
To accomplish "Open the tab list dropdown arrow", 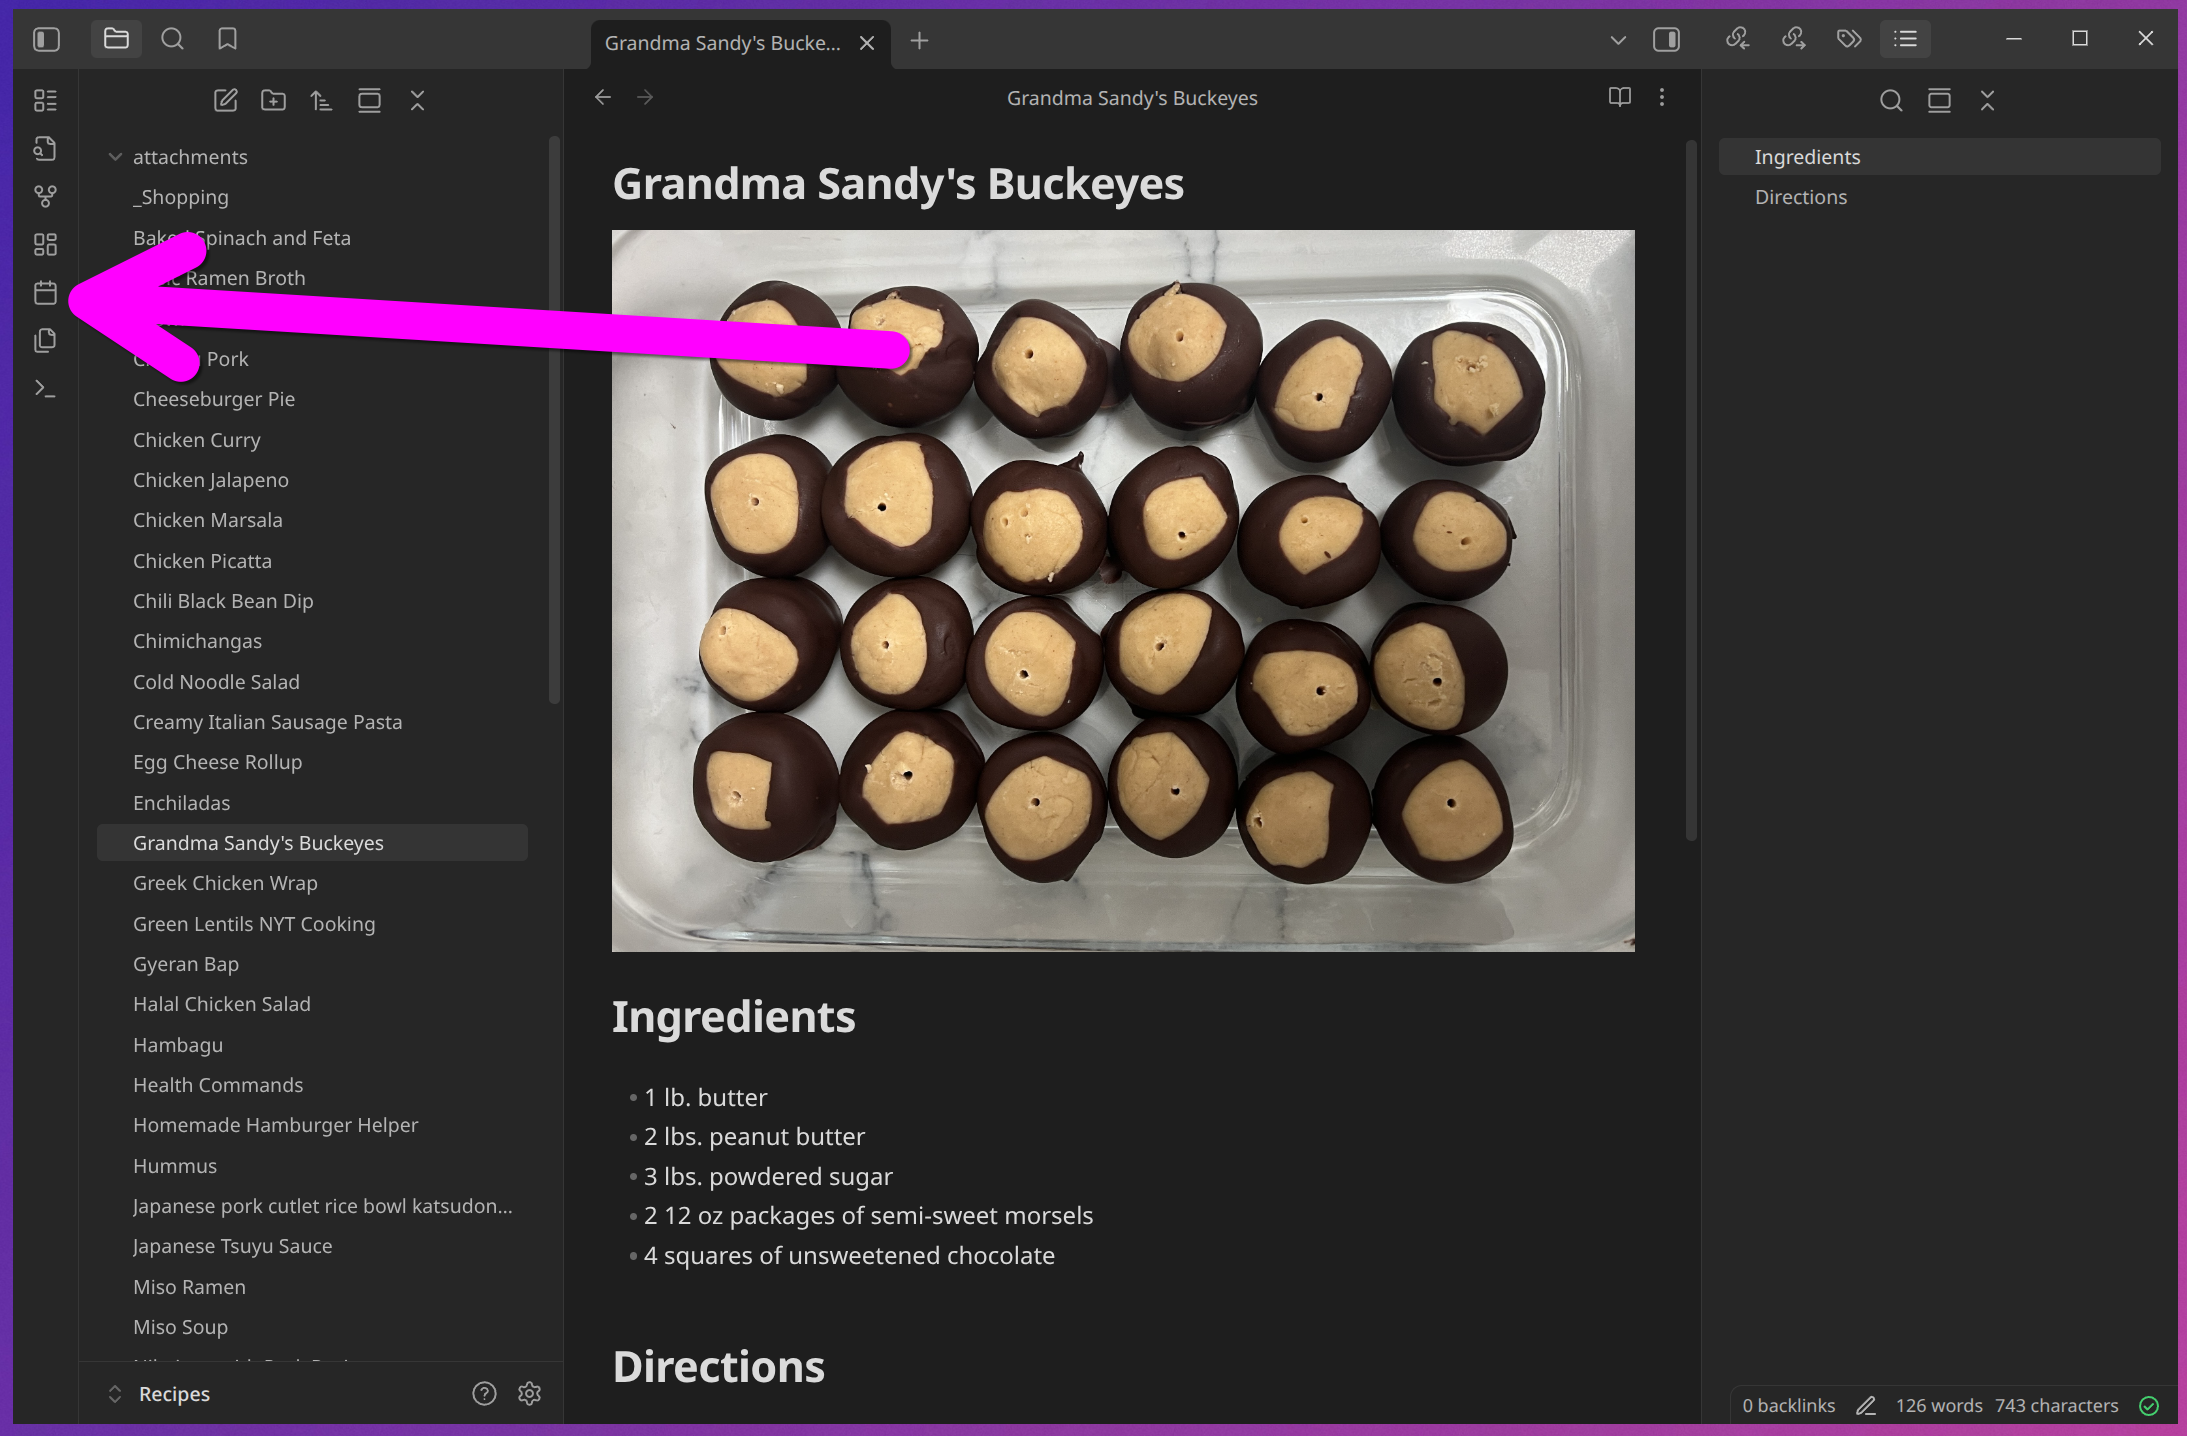I will (1618, 40).
